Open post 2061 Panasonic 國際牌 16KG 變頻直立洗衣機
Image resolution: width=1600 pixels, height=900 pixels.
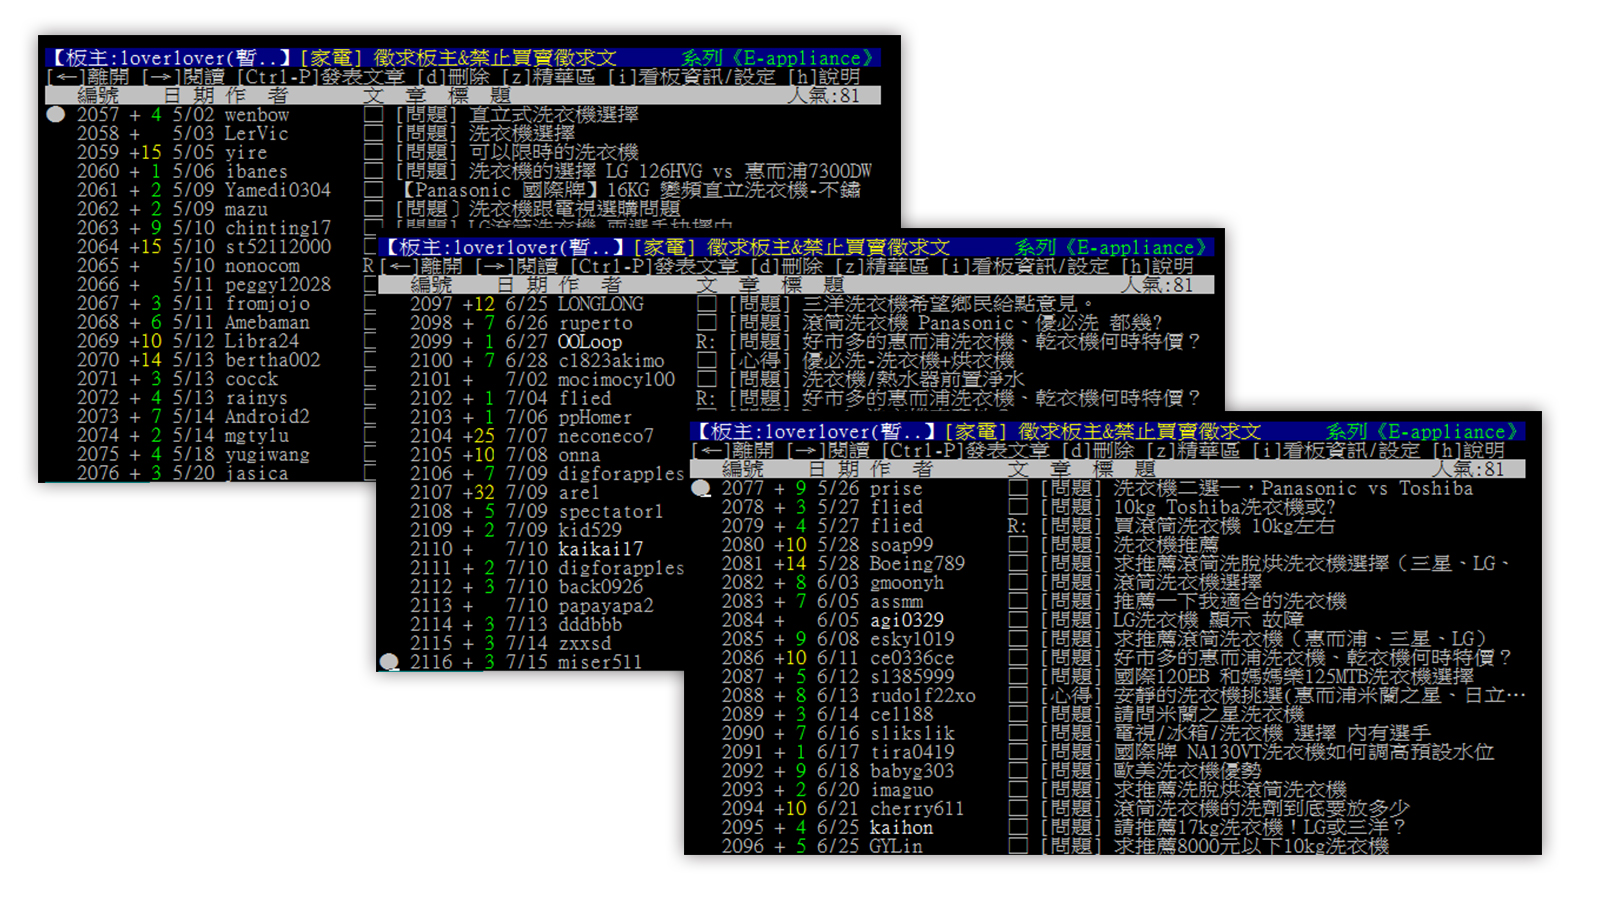pyautogui.click(x=632, y=190)
